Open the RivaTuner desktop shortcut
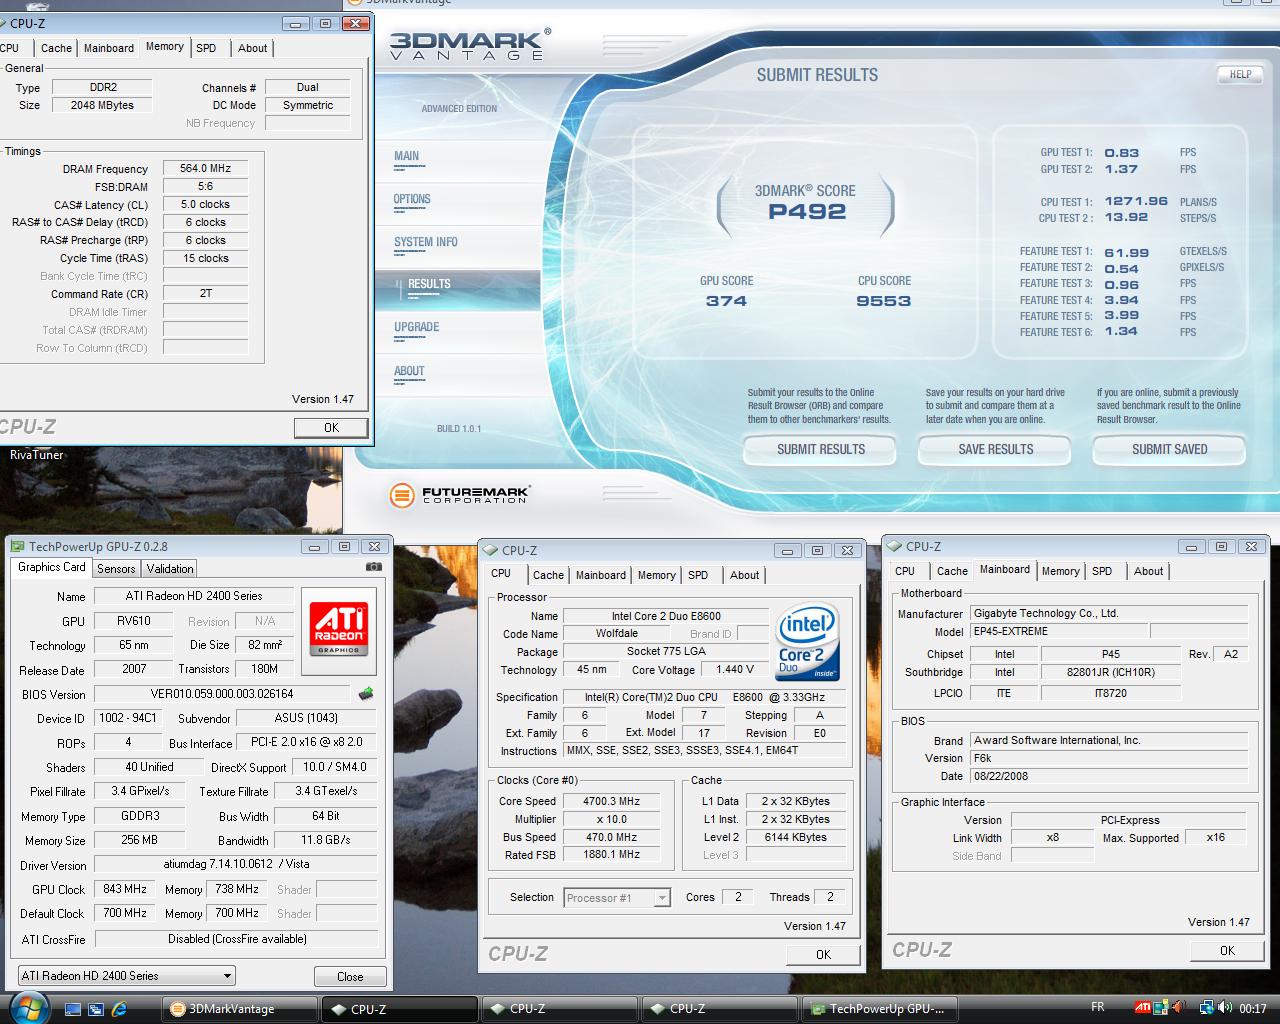 click(x=37, y=455)
